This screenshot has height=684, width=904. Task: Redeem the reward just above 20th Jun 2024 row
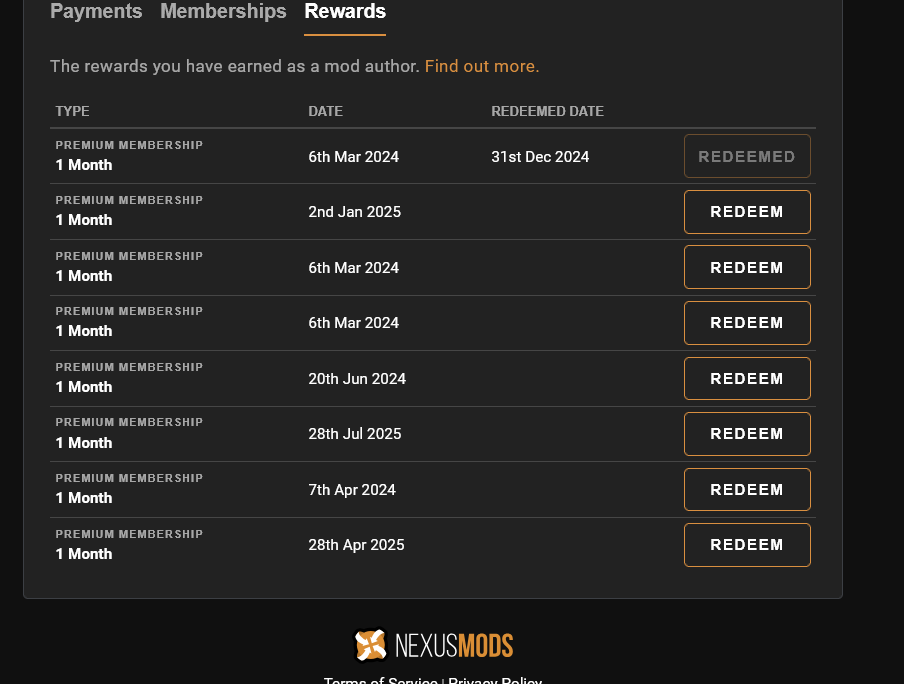[x=747, y=323]
